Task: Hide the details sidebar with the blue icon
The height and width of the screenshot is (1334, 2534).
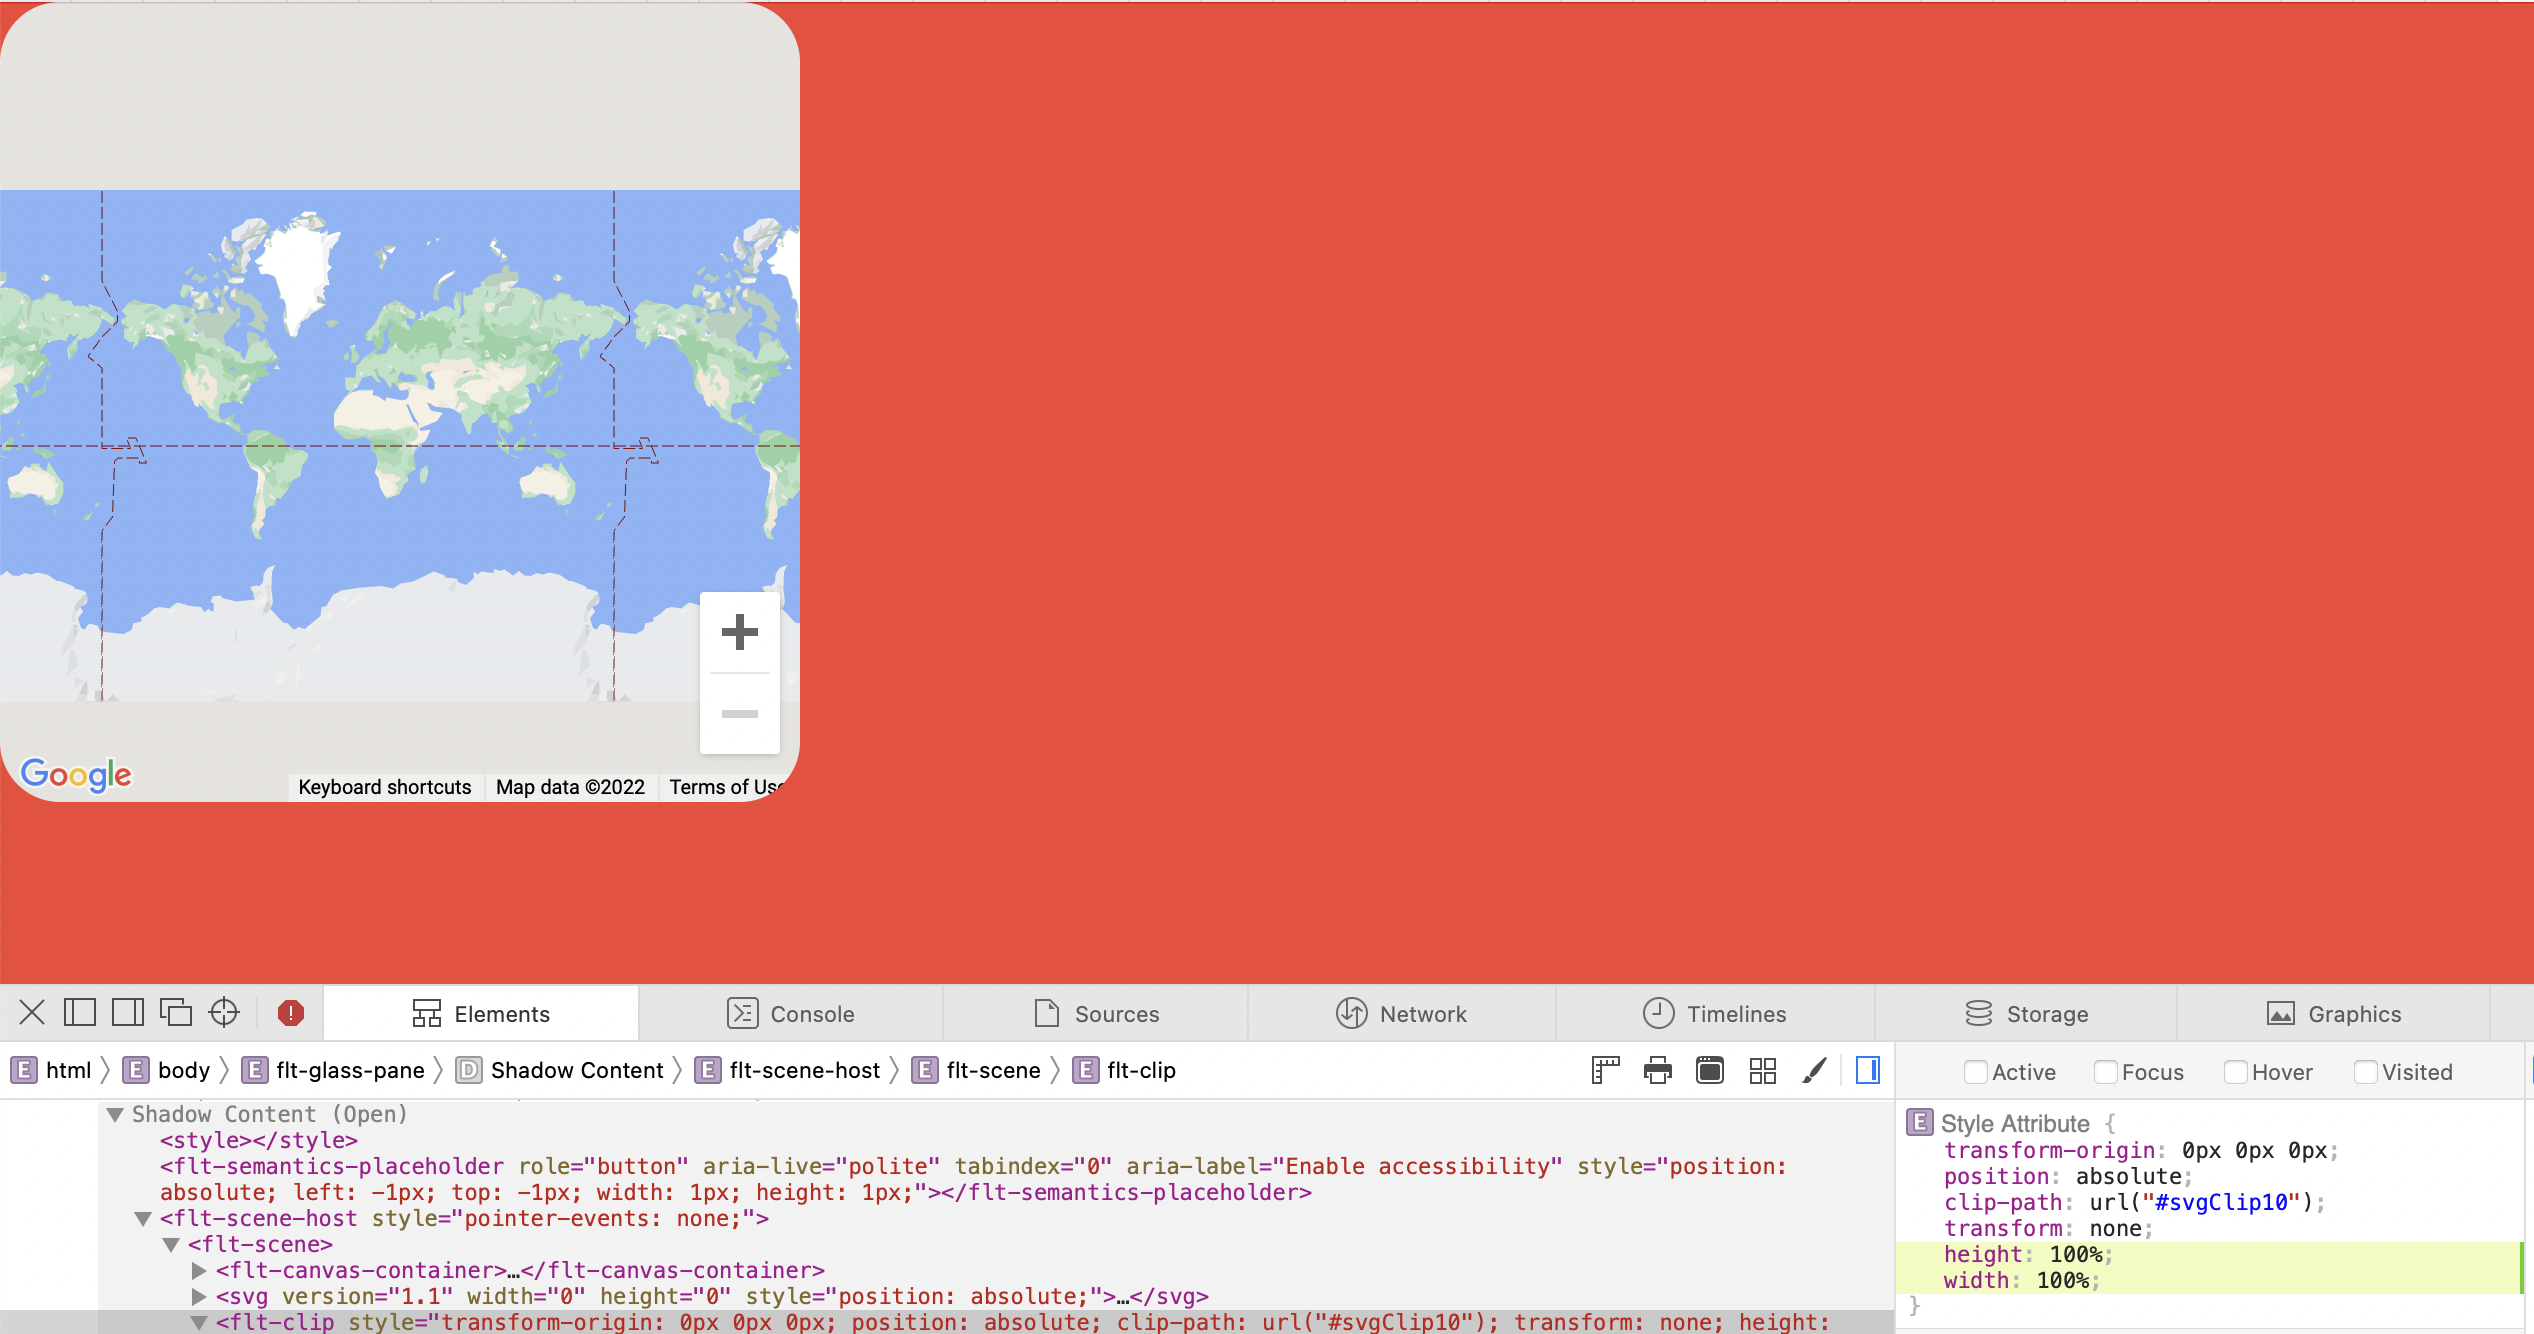Action: point(1867,1070)
